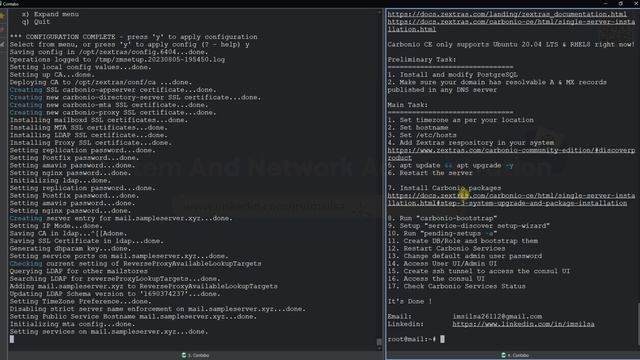Click 'Saving CA in ldap' line

pyautogui.click(x=69, y=233)
